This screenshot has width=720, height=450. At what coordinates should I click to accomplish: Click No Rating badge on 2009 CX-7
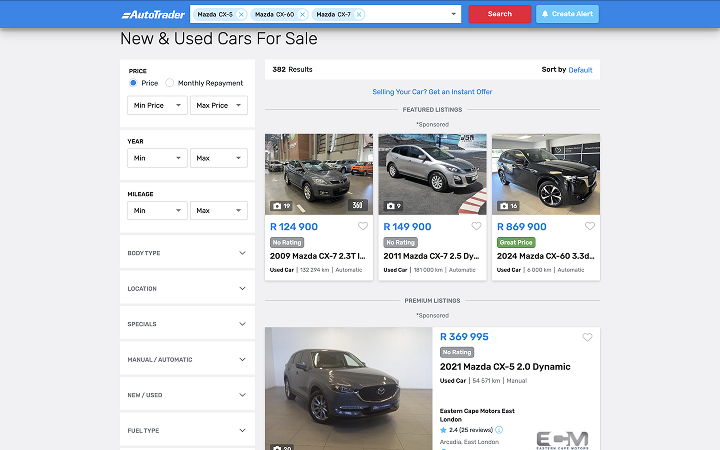pyautogui.click(x=287, y=242)
